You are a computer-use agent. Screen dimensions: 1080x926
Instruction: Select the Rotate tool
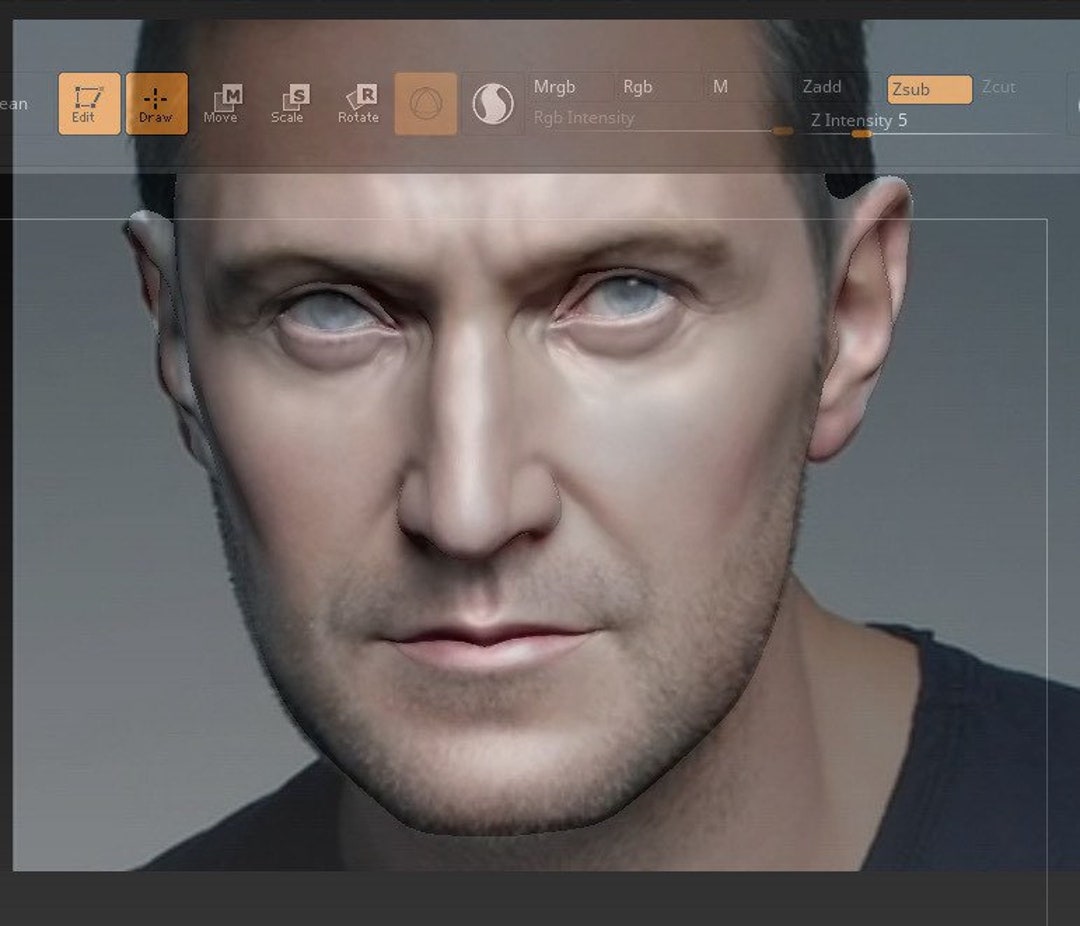358,103
